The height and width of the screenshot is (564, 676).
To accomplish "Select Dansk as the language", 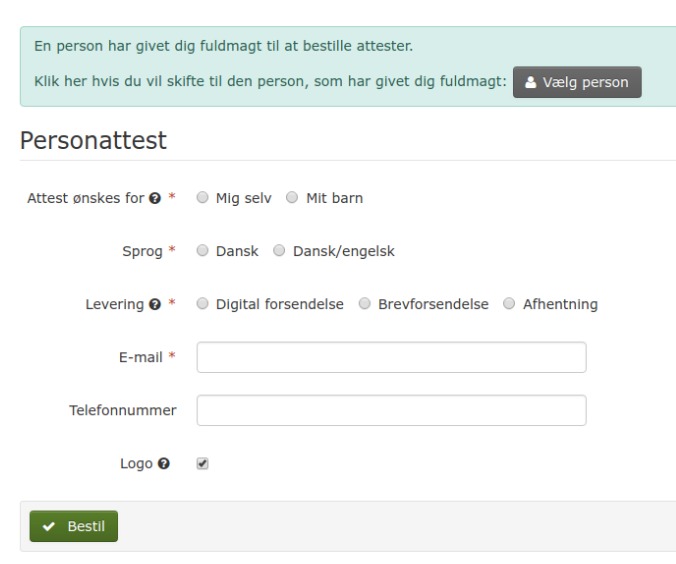I will (x=202, y=251).
